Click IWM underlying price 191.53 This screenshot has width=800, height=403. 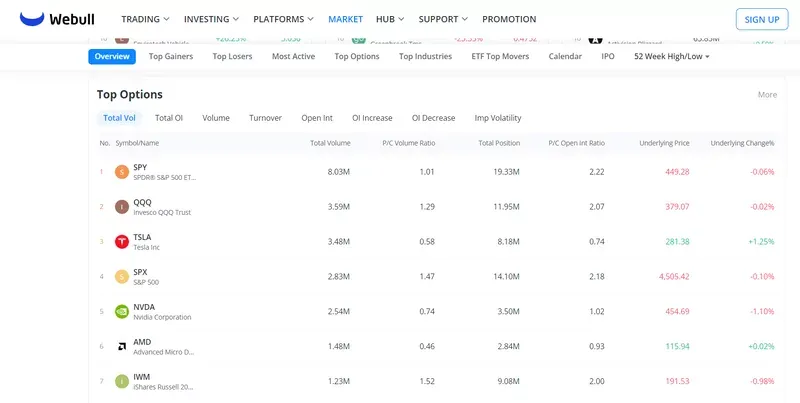677,381
